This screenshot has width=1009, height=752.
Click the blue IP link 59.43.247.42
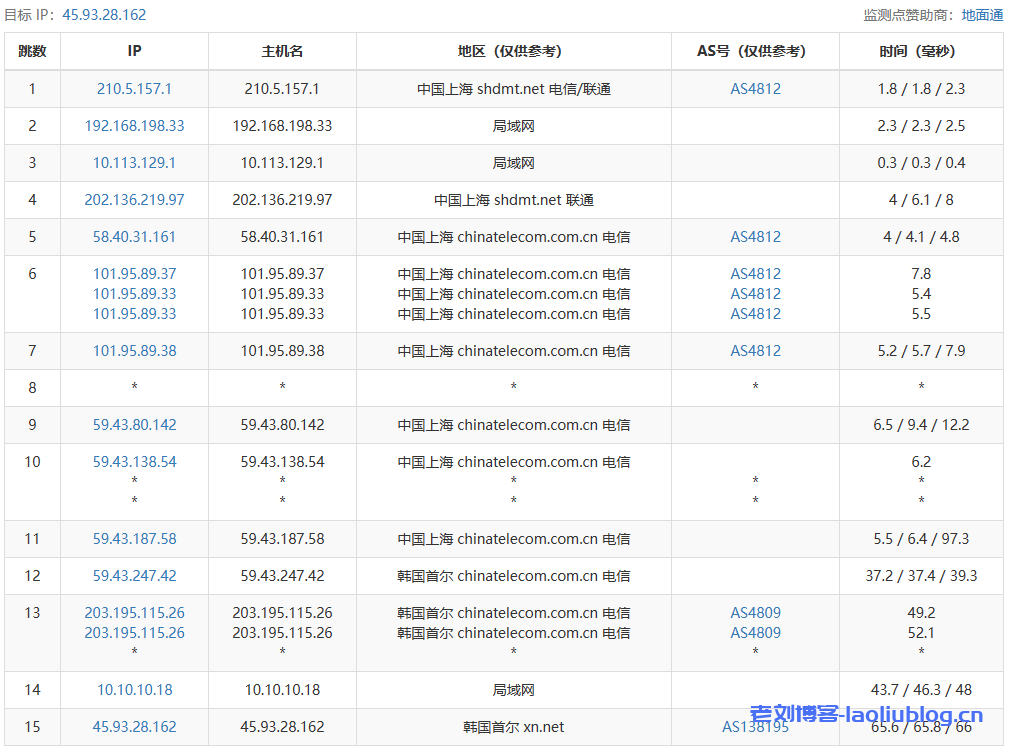[x=134, y=576]
